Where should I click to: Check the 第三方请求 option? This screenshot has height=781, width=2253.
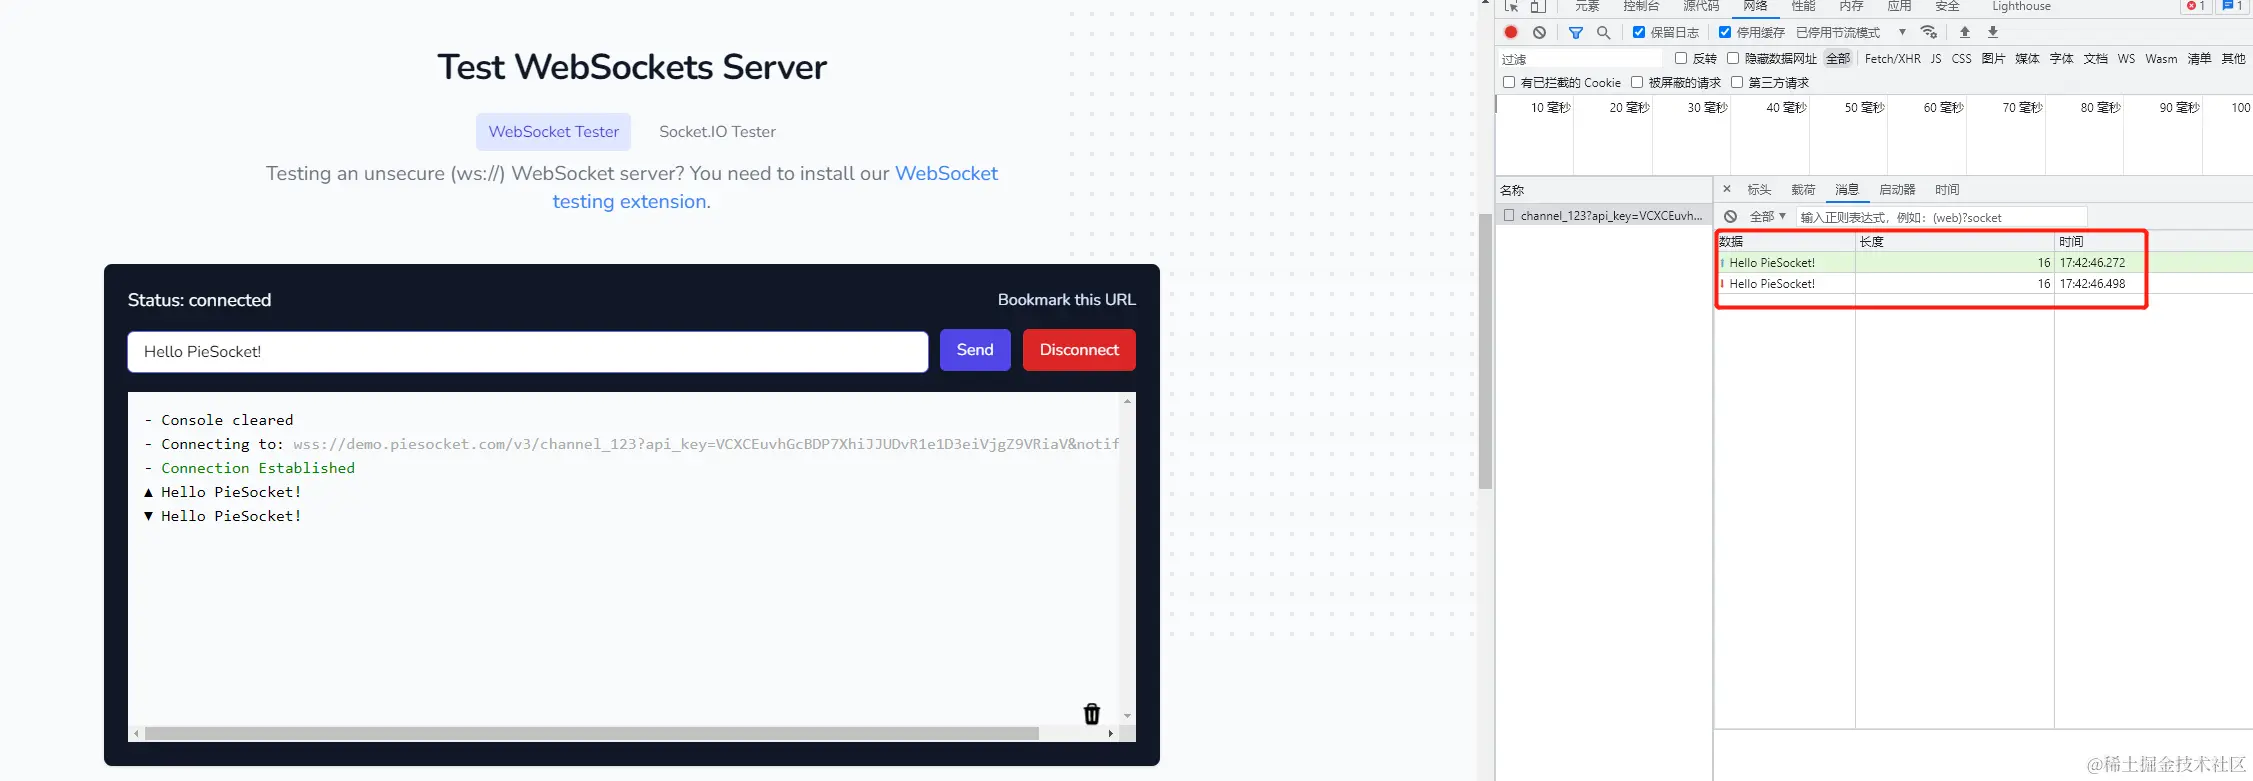coord(1737,82)
